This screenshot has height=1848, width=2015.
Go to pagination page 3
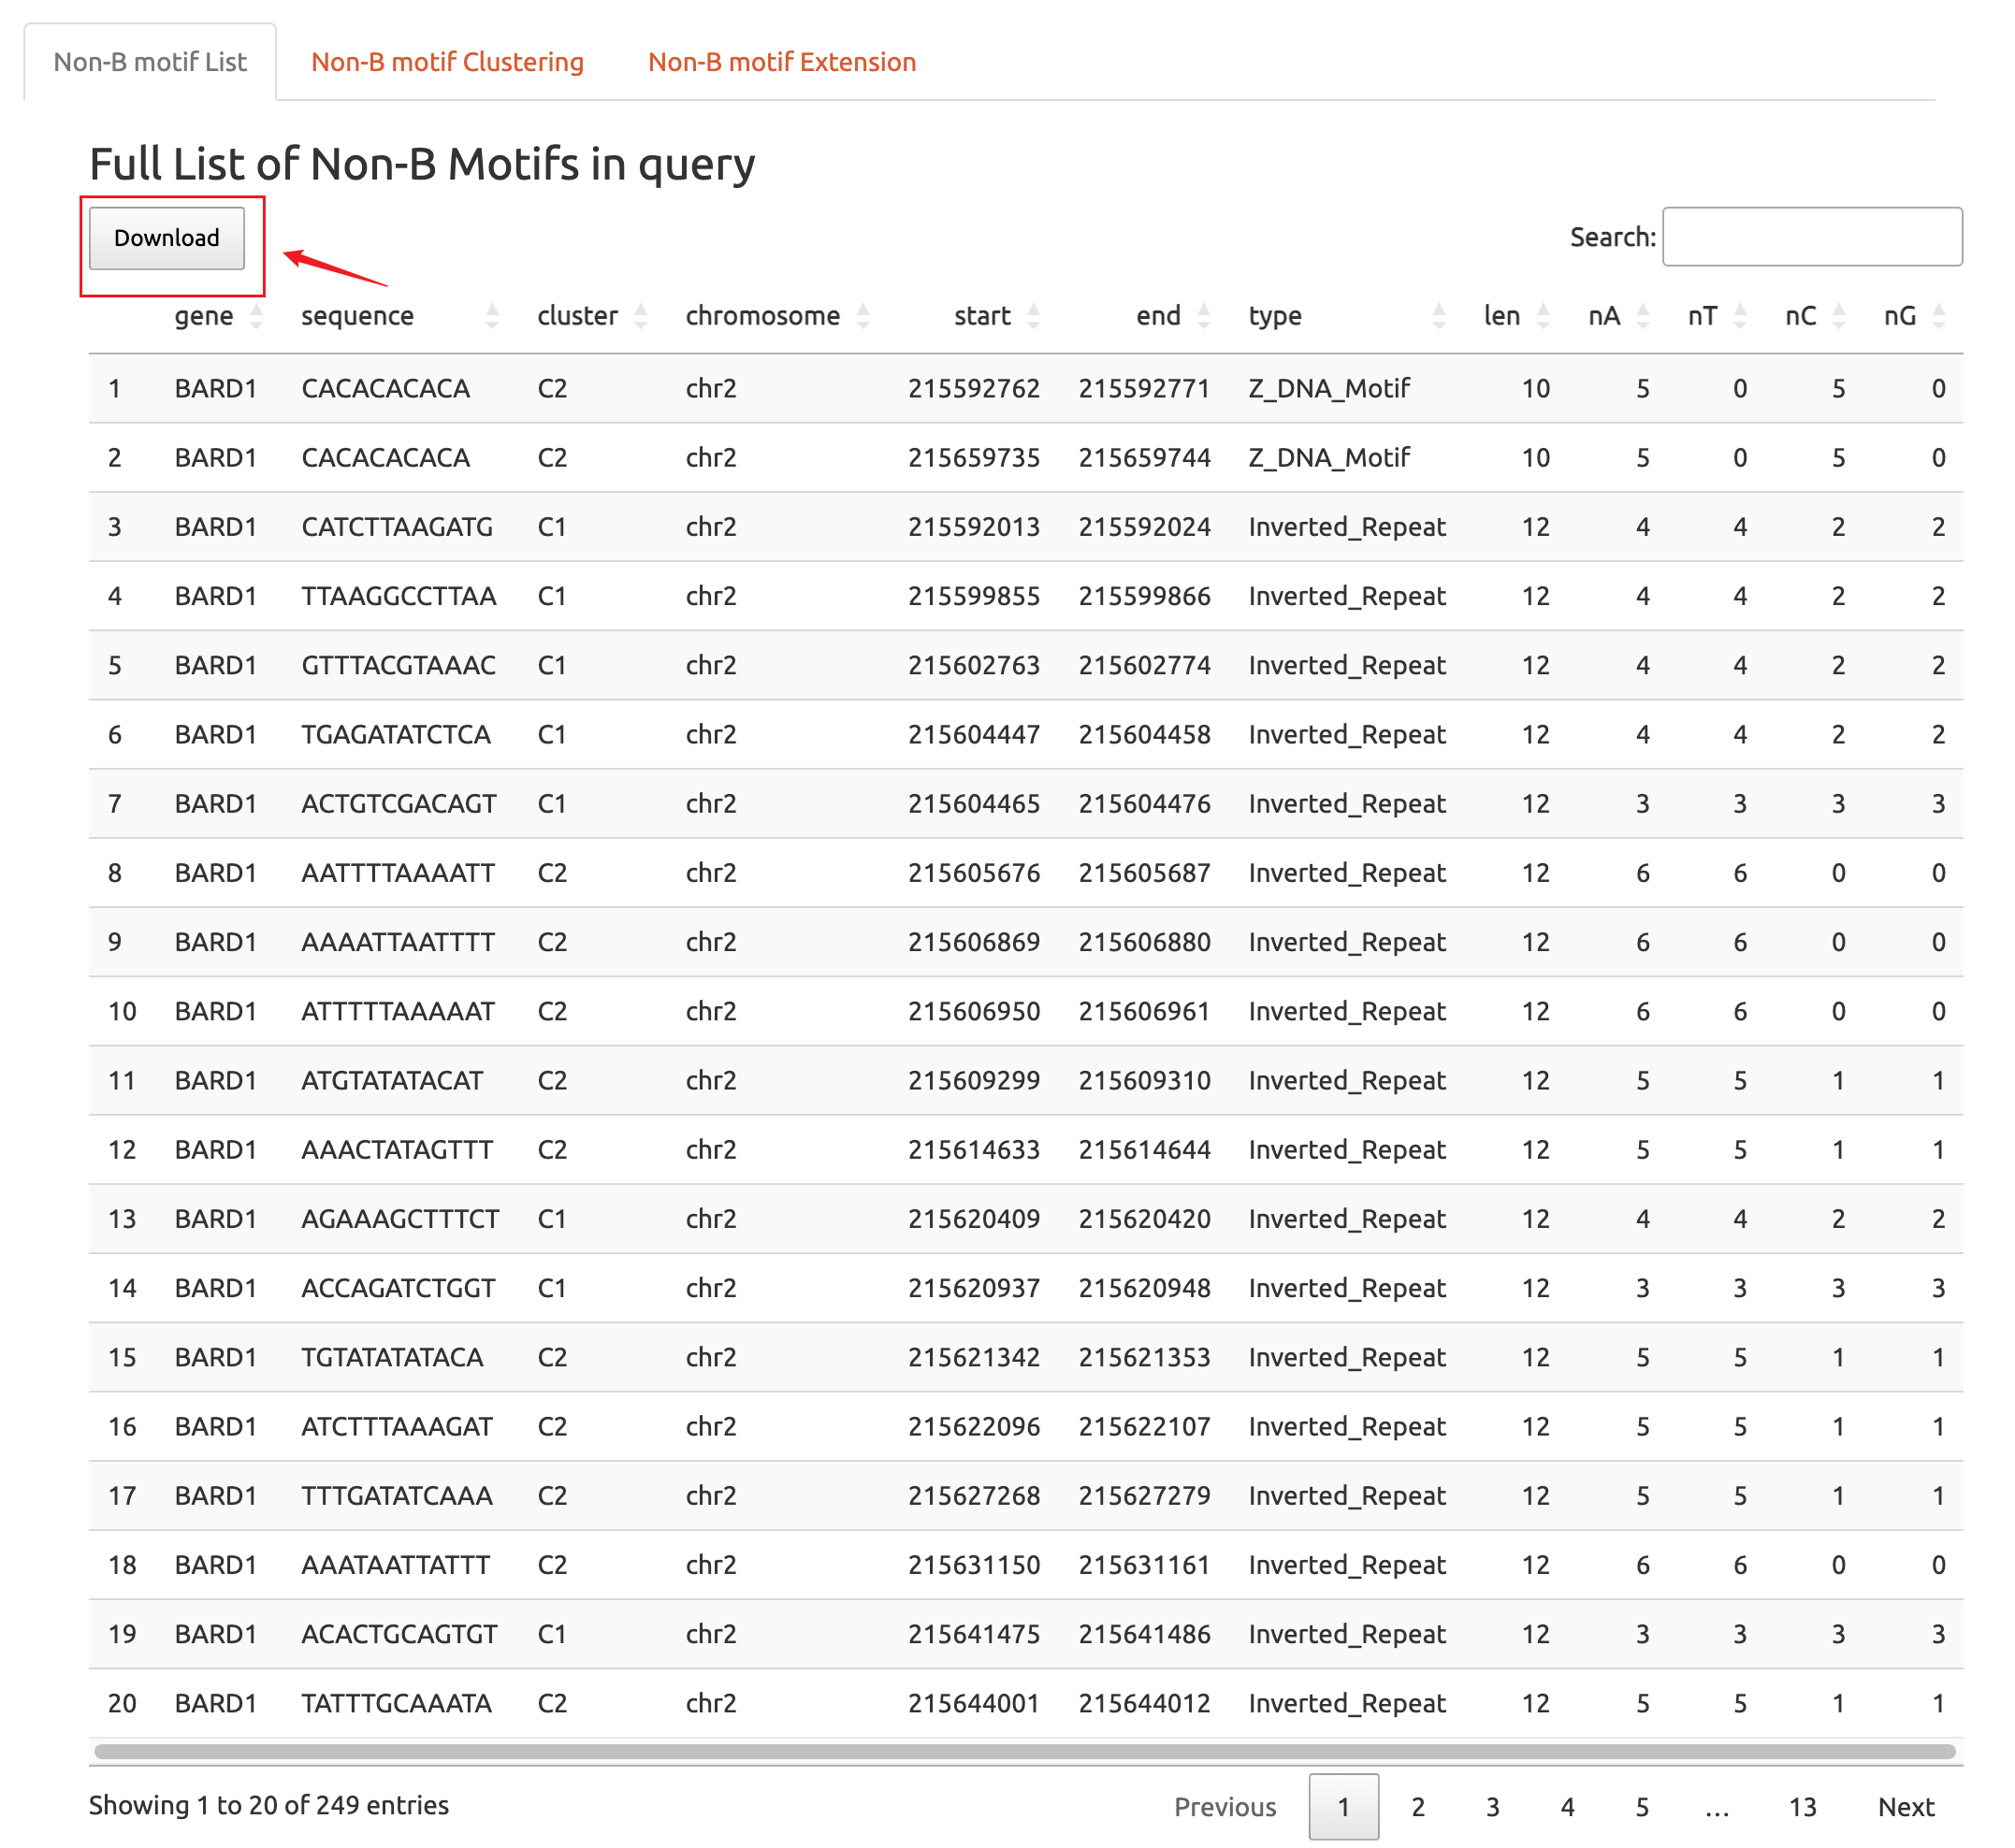click(x=1492, y=1807)
